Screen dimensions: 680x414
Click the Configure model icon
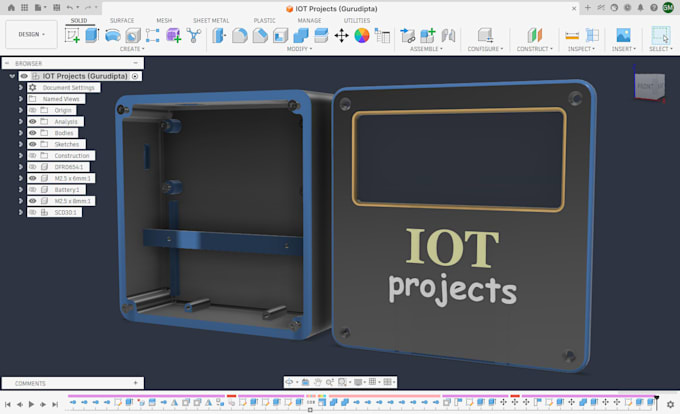pos(485,35)
